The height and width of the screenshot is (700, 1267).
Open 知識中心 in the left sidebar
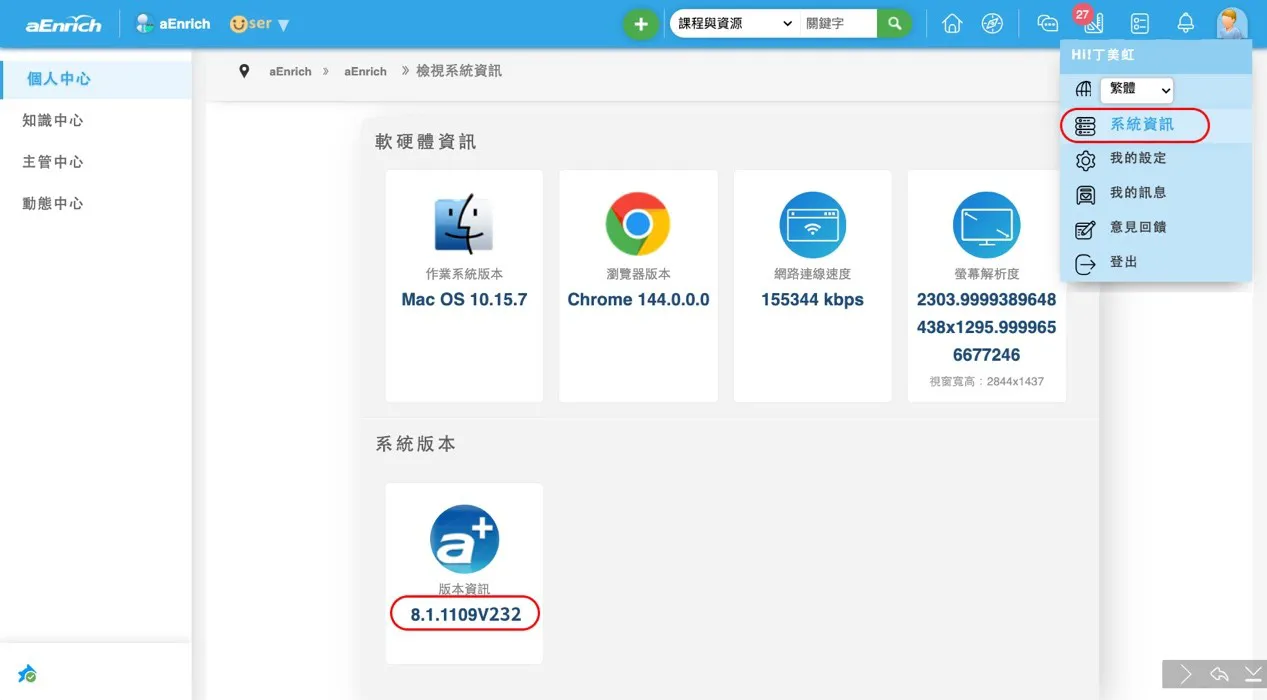(x=53, y=121)
